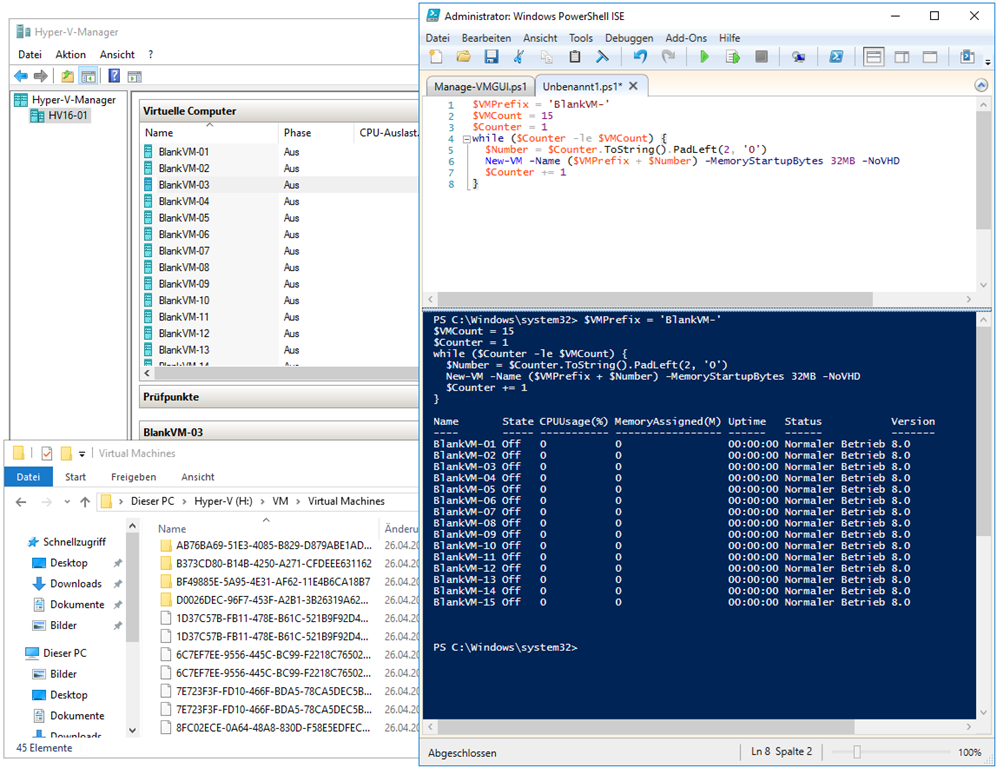Toggle the console tree in Hyper-V-Manager toolbar
997x768 pixels.
point(88,77)
